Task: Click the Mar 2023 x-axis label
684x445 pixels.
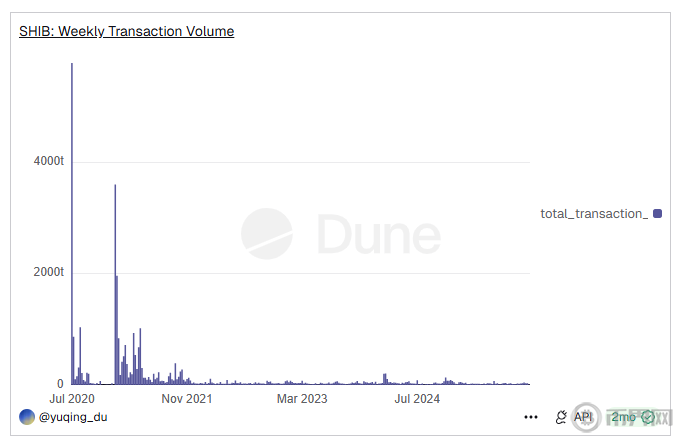Action: [301, 399]
